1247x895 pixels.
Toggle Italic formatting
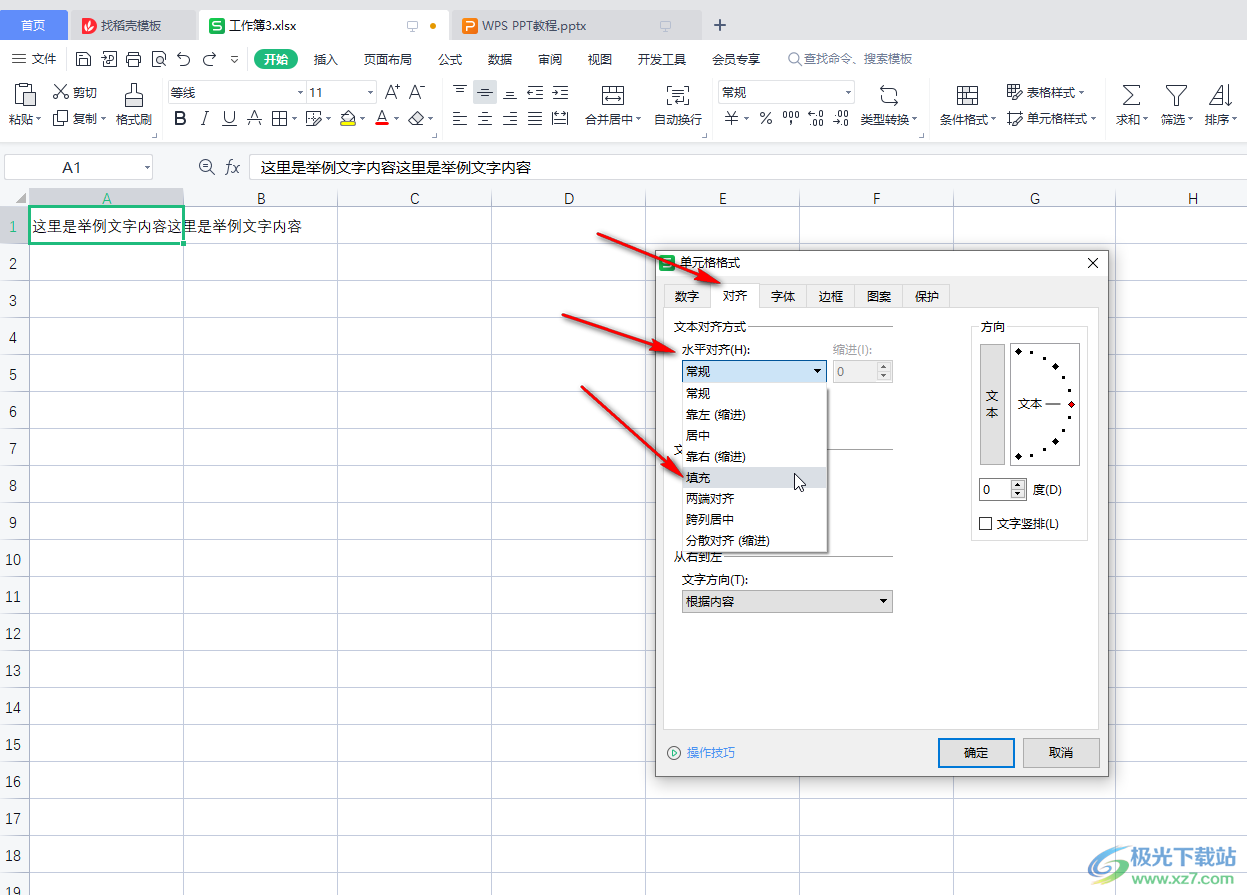pos(205,119)
